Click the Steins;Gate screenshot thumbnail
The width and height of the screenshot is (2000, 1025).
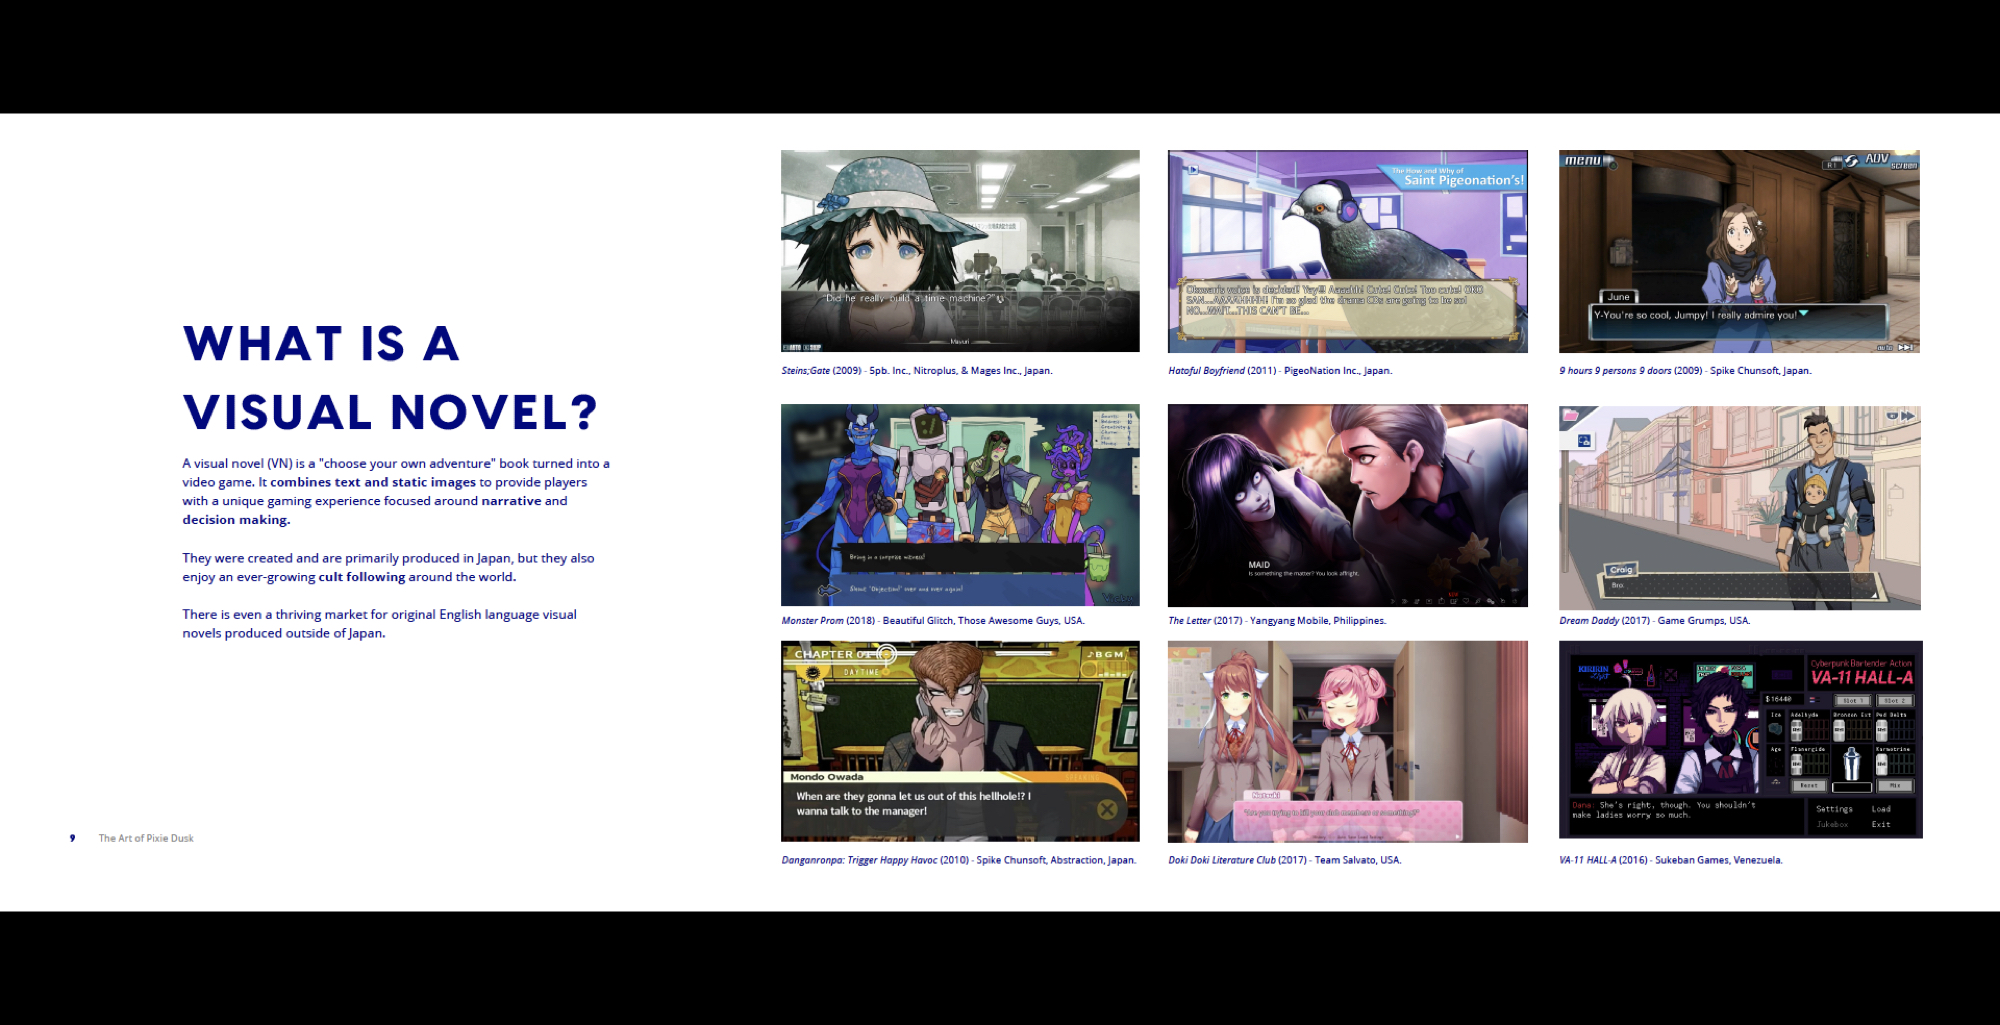(x=960, y=251)
